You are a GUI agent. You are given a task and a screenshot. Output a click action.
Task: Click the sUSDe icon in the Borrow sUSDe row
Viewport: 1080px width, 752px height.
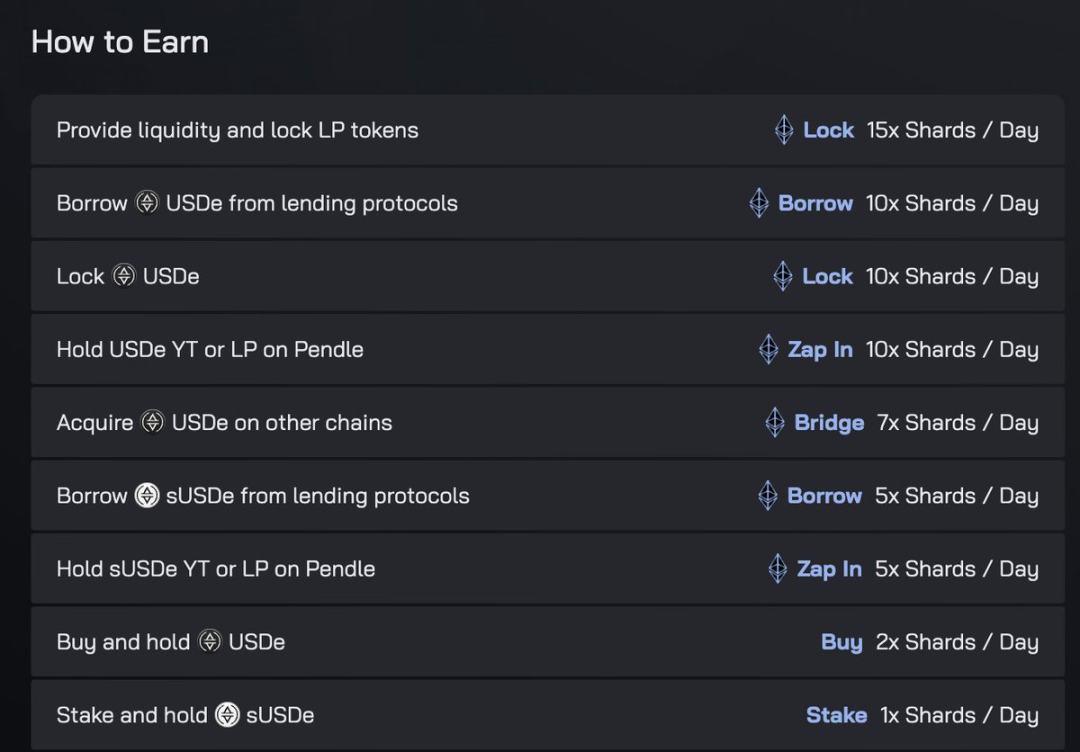[148, 495]
